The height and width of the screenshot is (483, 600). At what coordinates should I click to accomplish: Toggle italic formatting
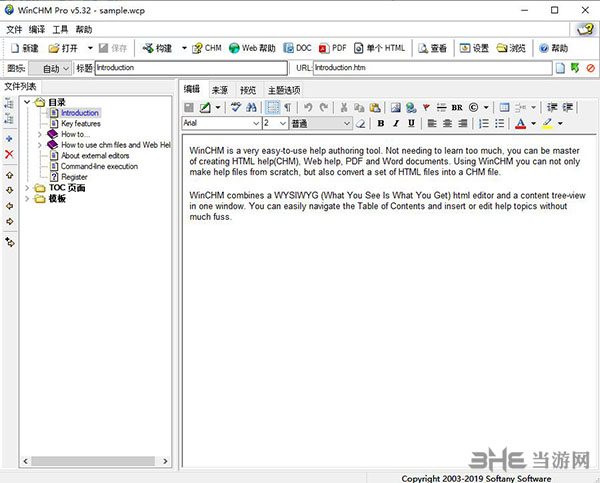(x=396, y=123)
